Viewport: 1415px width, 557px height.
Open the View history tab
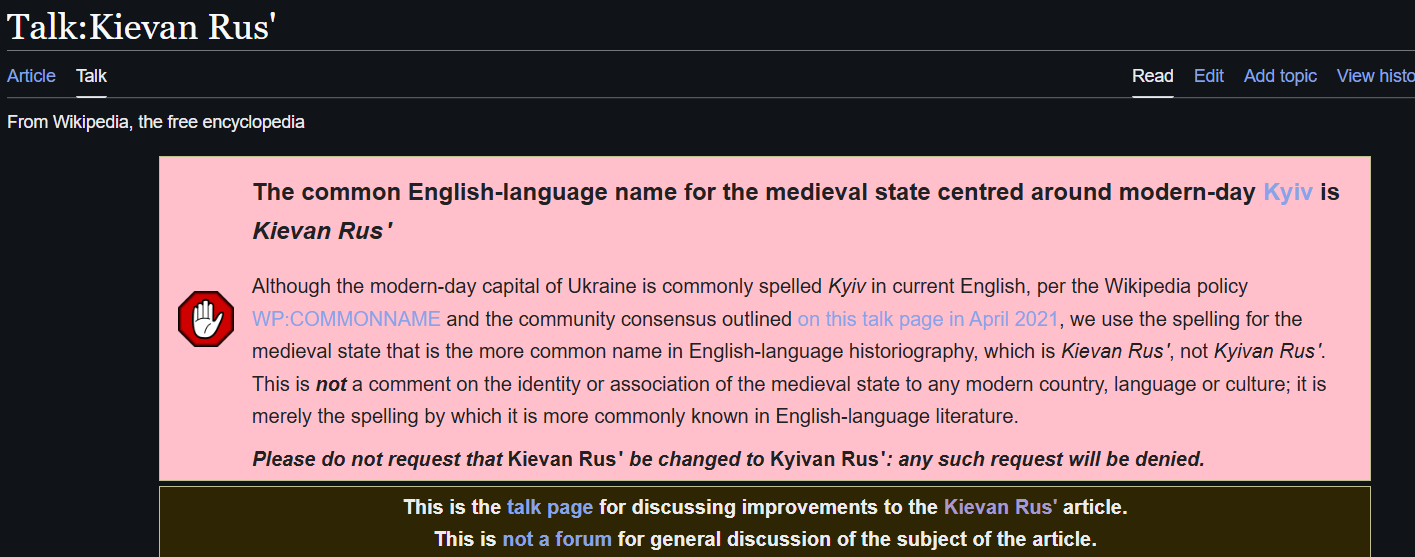pyautogui.click(x=1376, y=76)
